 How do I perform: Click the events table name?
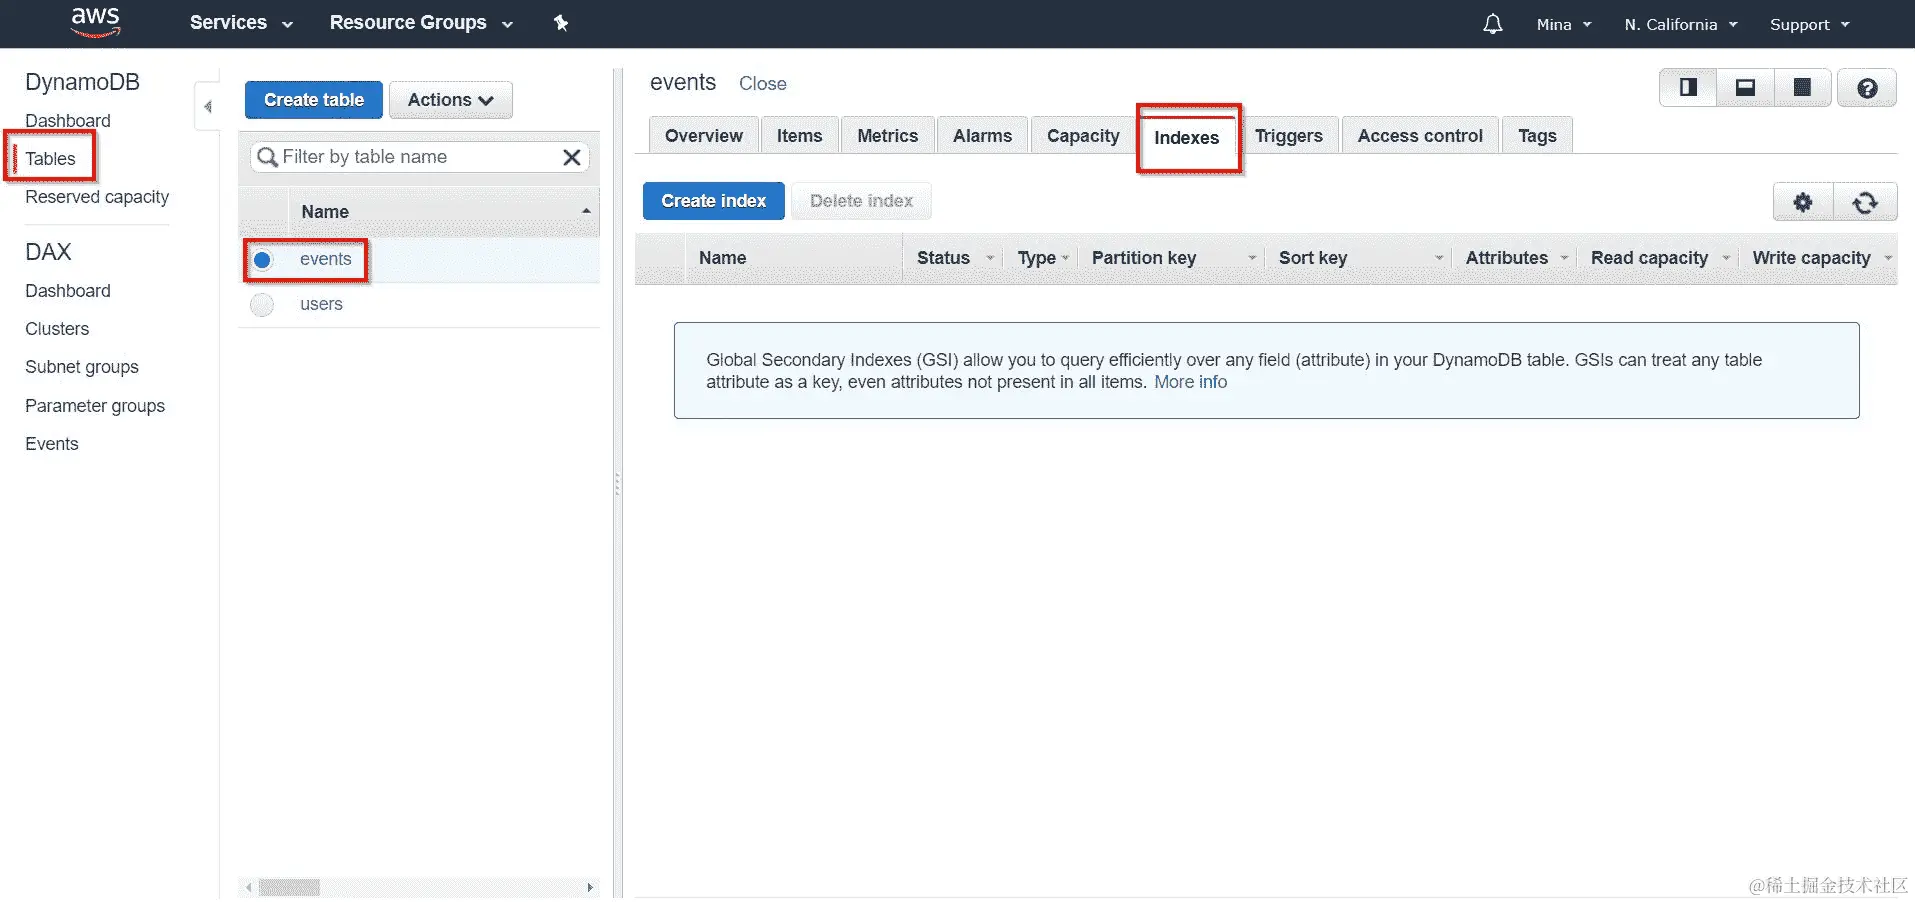[x=326, y=259]
